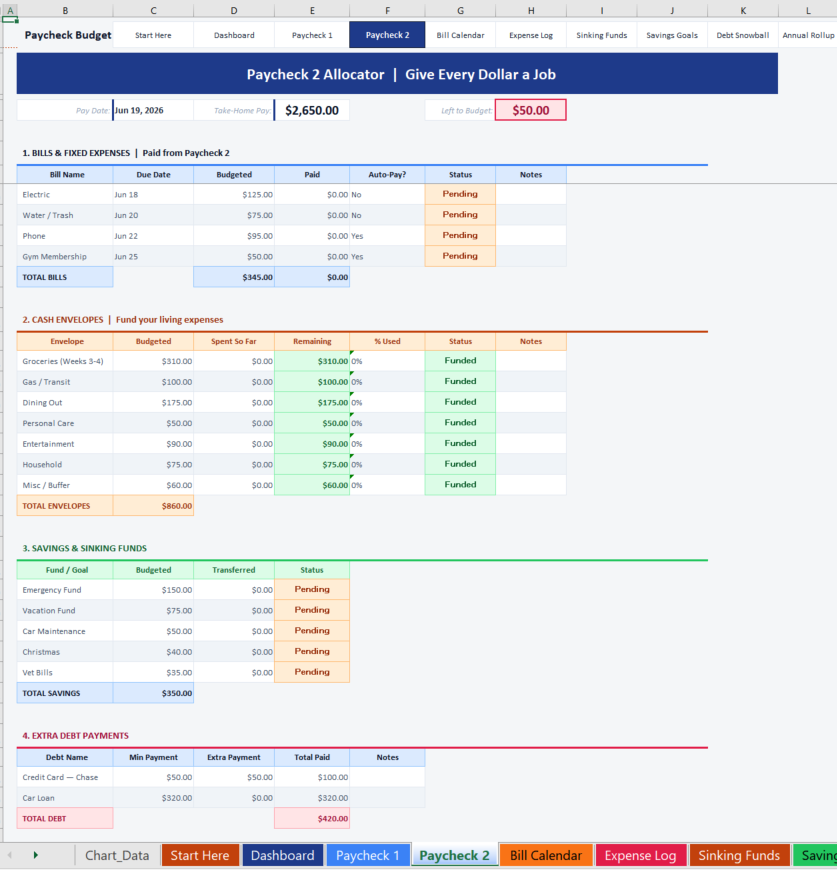Open the Annual Rollup navigation link
The height and width of the screenshot is (870, 837).
808,35
